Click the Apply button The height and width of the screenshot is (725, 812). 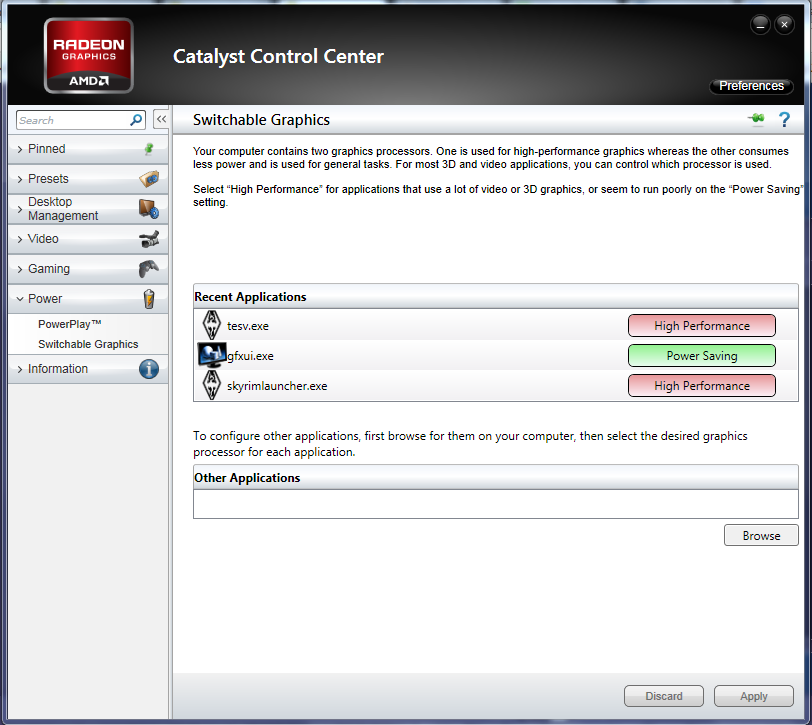753,696
